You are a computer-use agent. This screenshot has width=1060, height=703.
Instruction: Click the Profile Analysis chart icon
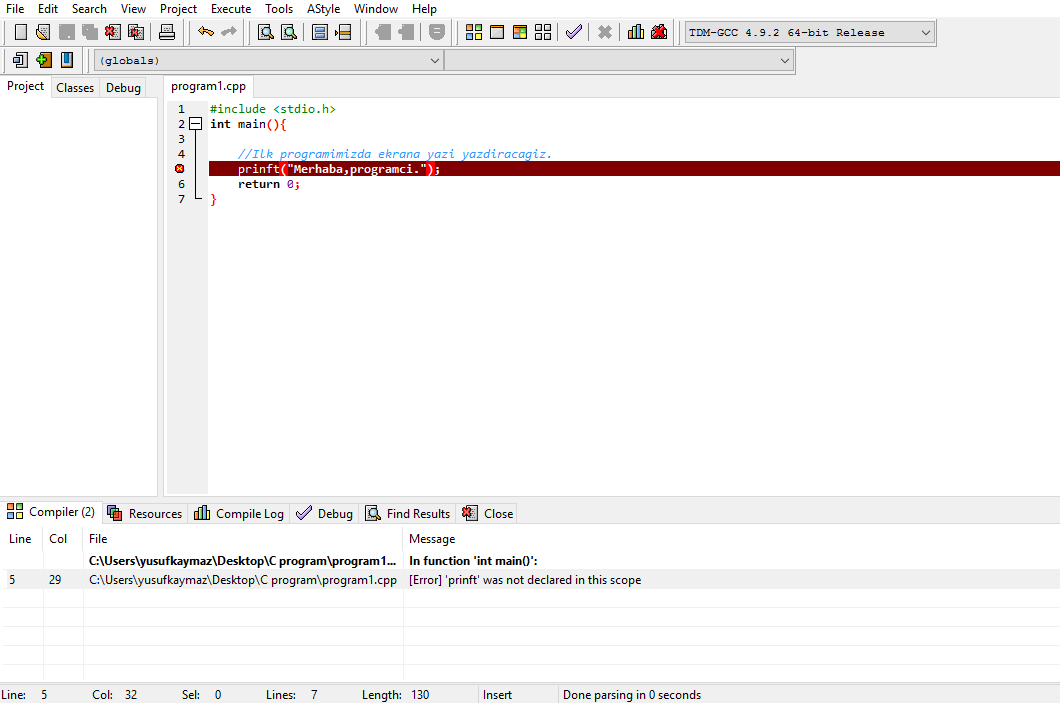click(x=636, y=32)
